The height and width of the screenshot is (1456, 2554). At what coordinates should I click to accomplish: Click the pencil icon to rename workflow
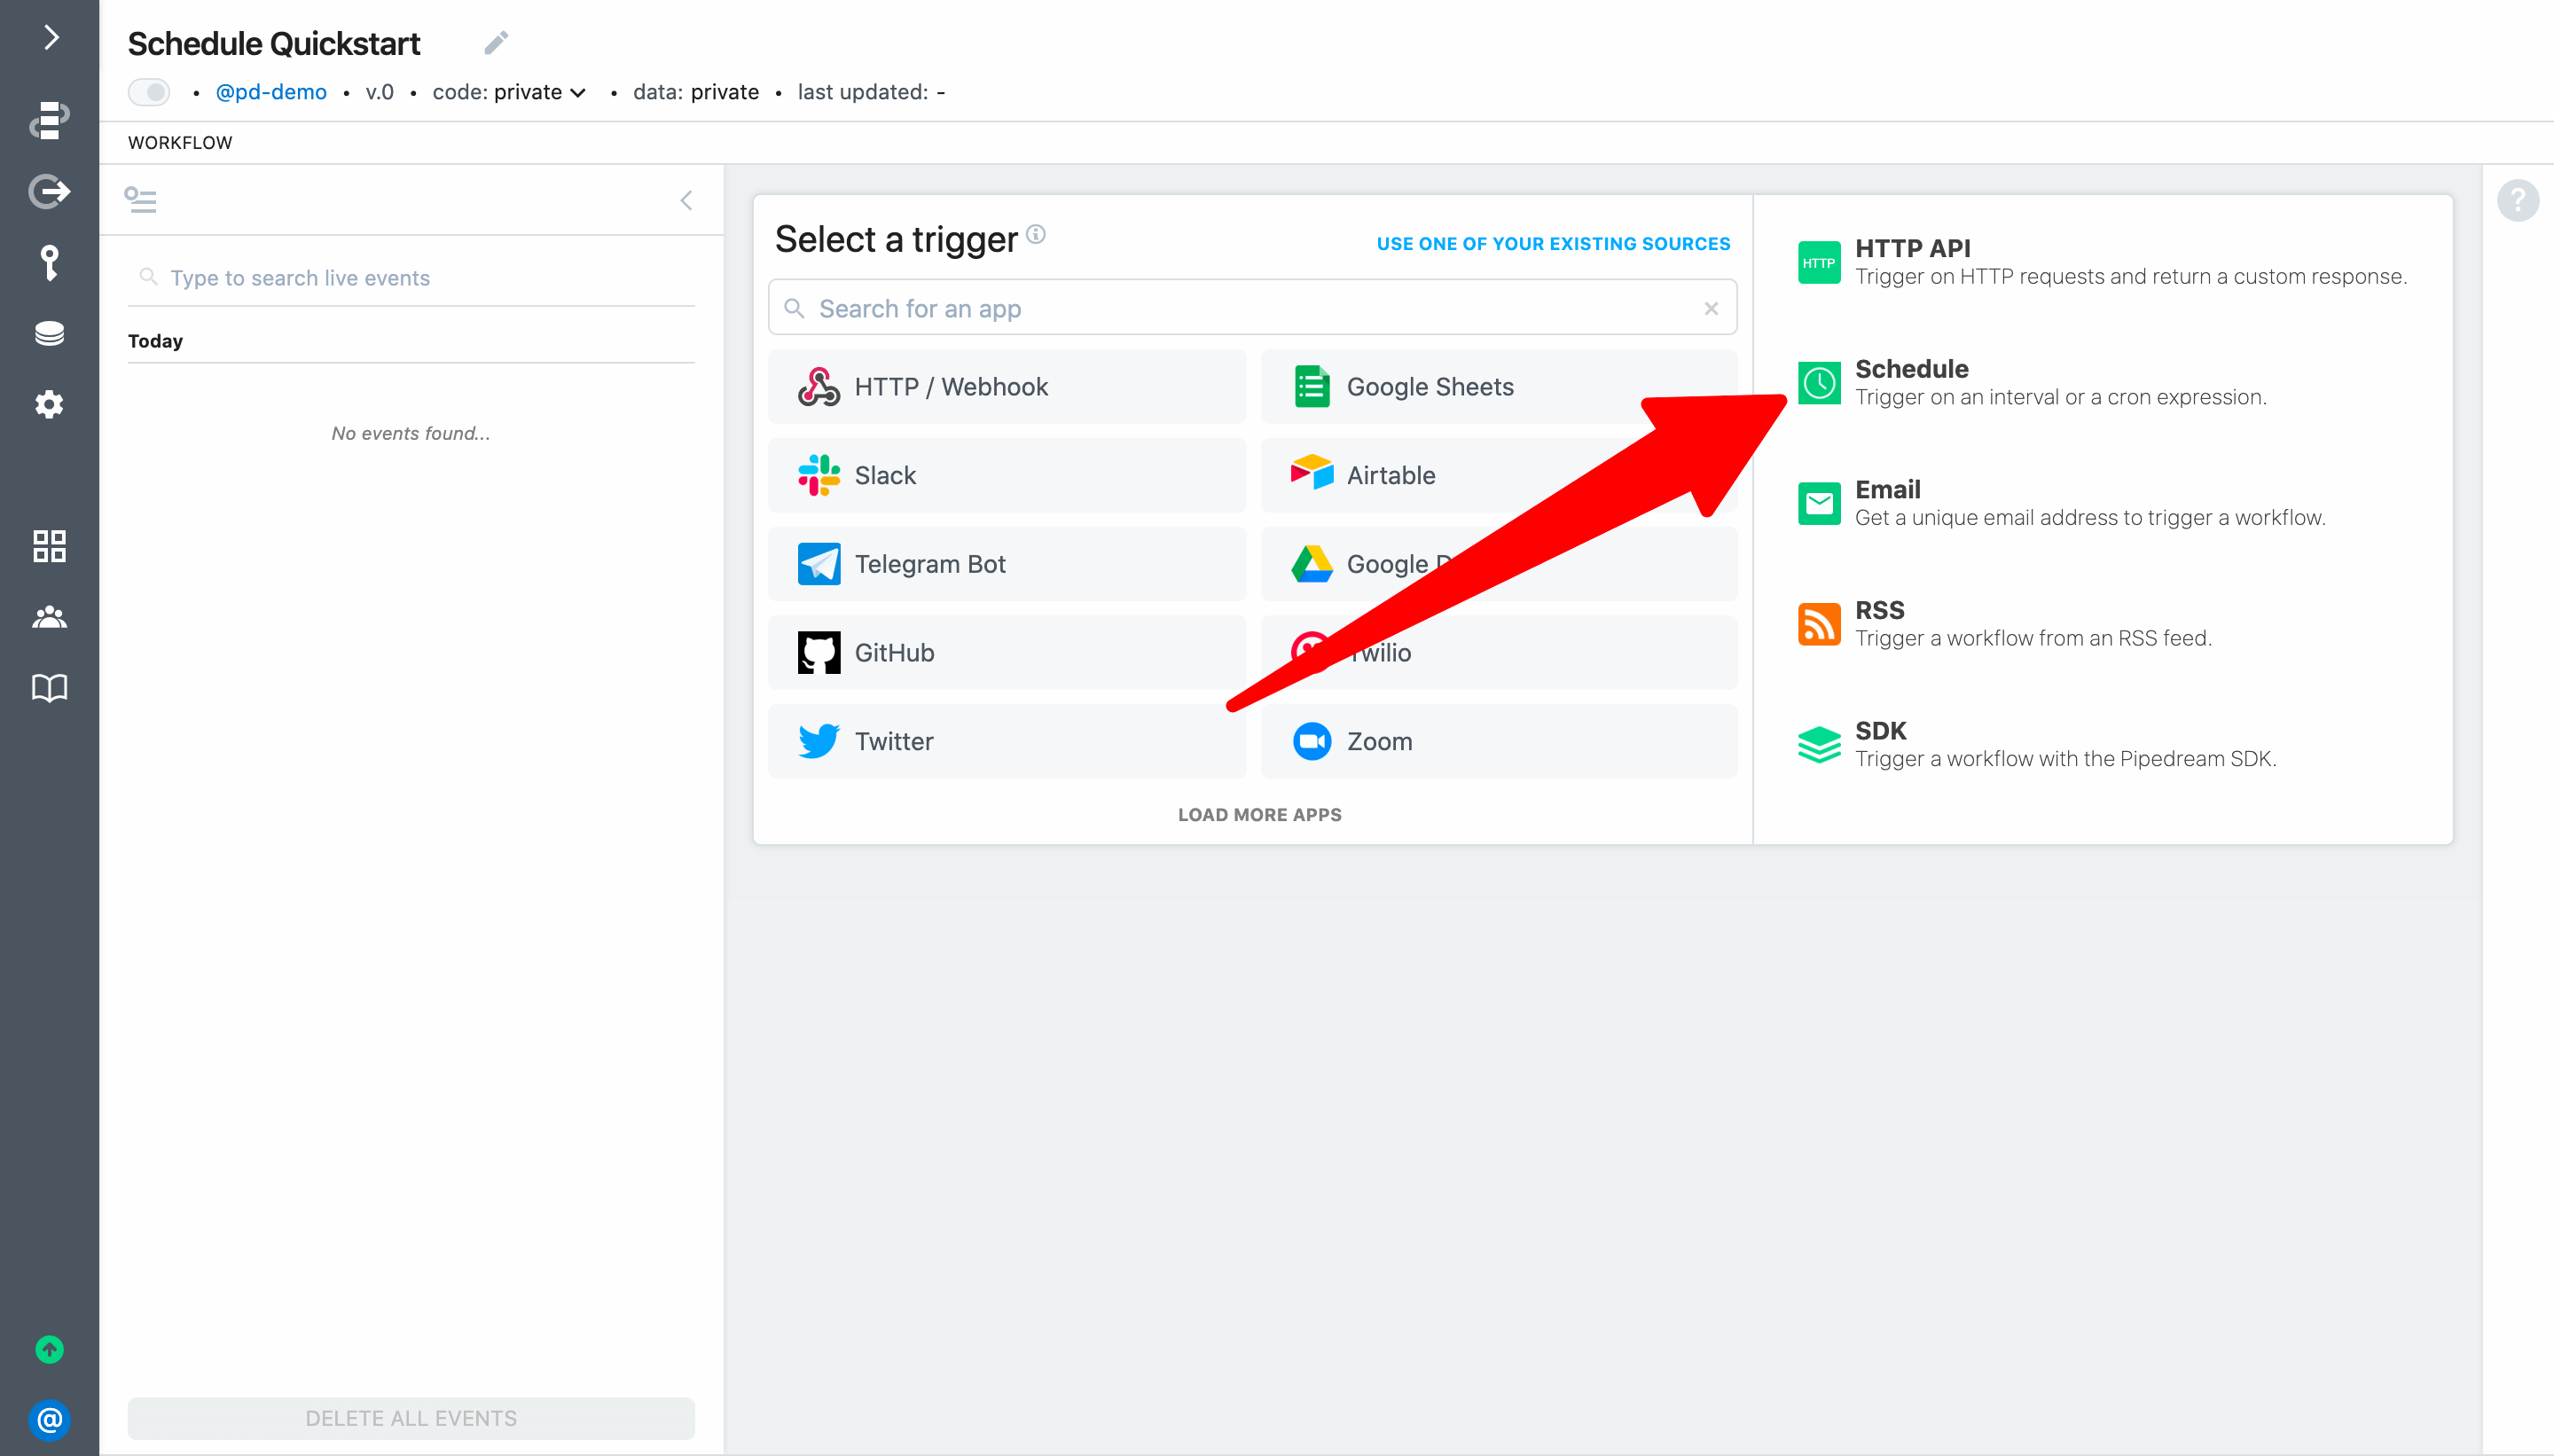496,43
